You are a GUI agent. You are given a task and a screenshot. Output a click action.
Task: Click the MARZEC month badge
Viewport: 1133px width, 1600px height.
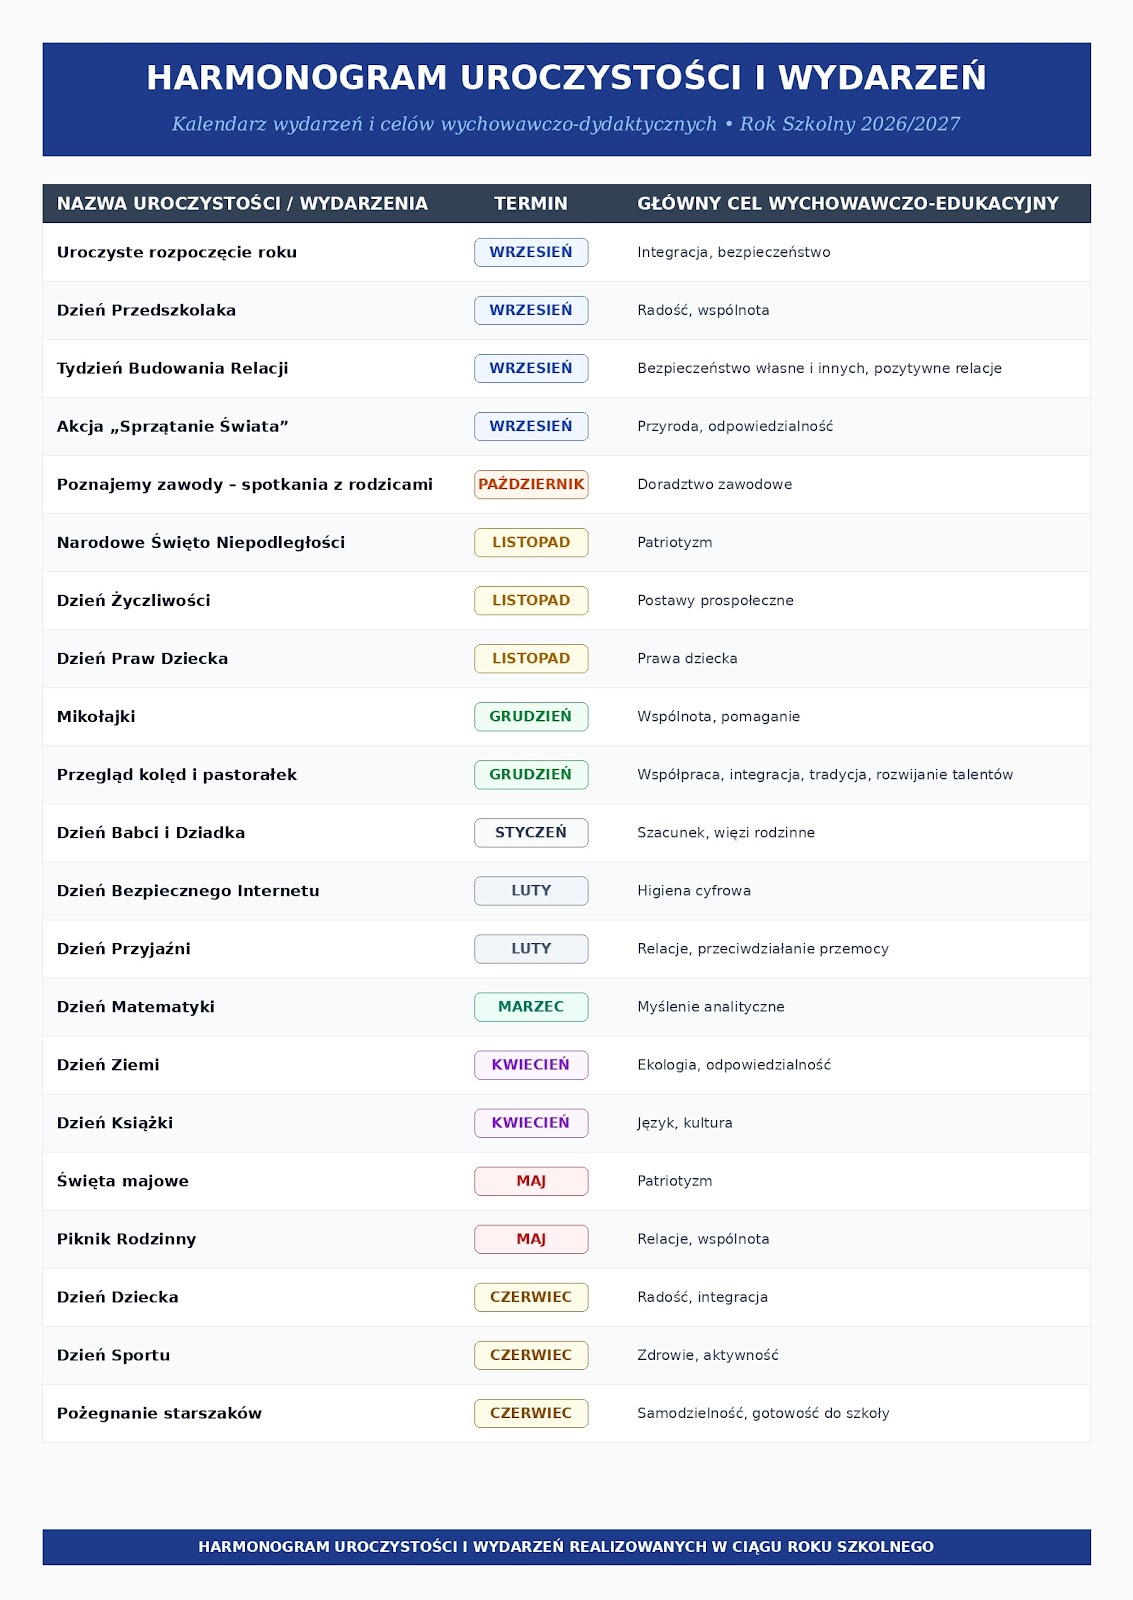click(x=531, y=1006)
